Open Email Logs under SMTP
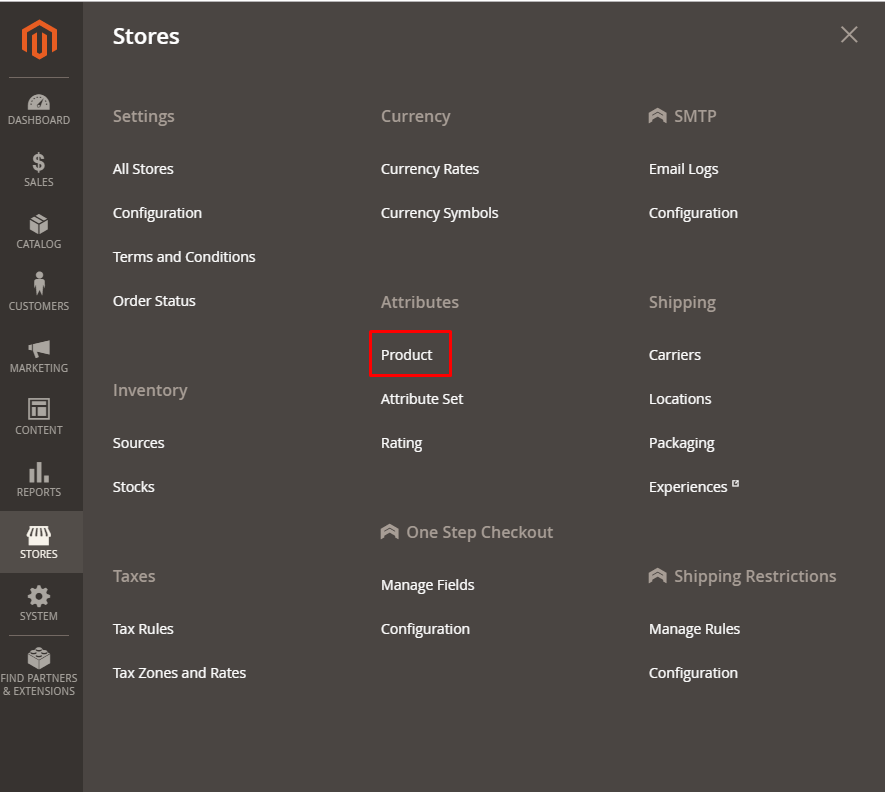 pos(683,169)
